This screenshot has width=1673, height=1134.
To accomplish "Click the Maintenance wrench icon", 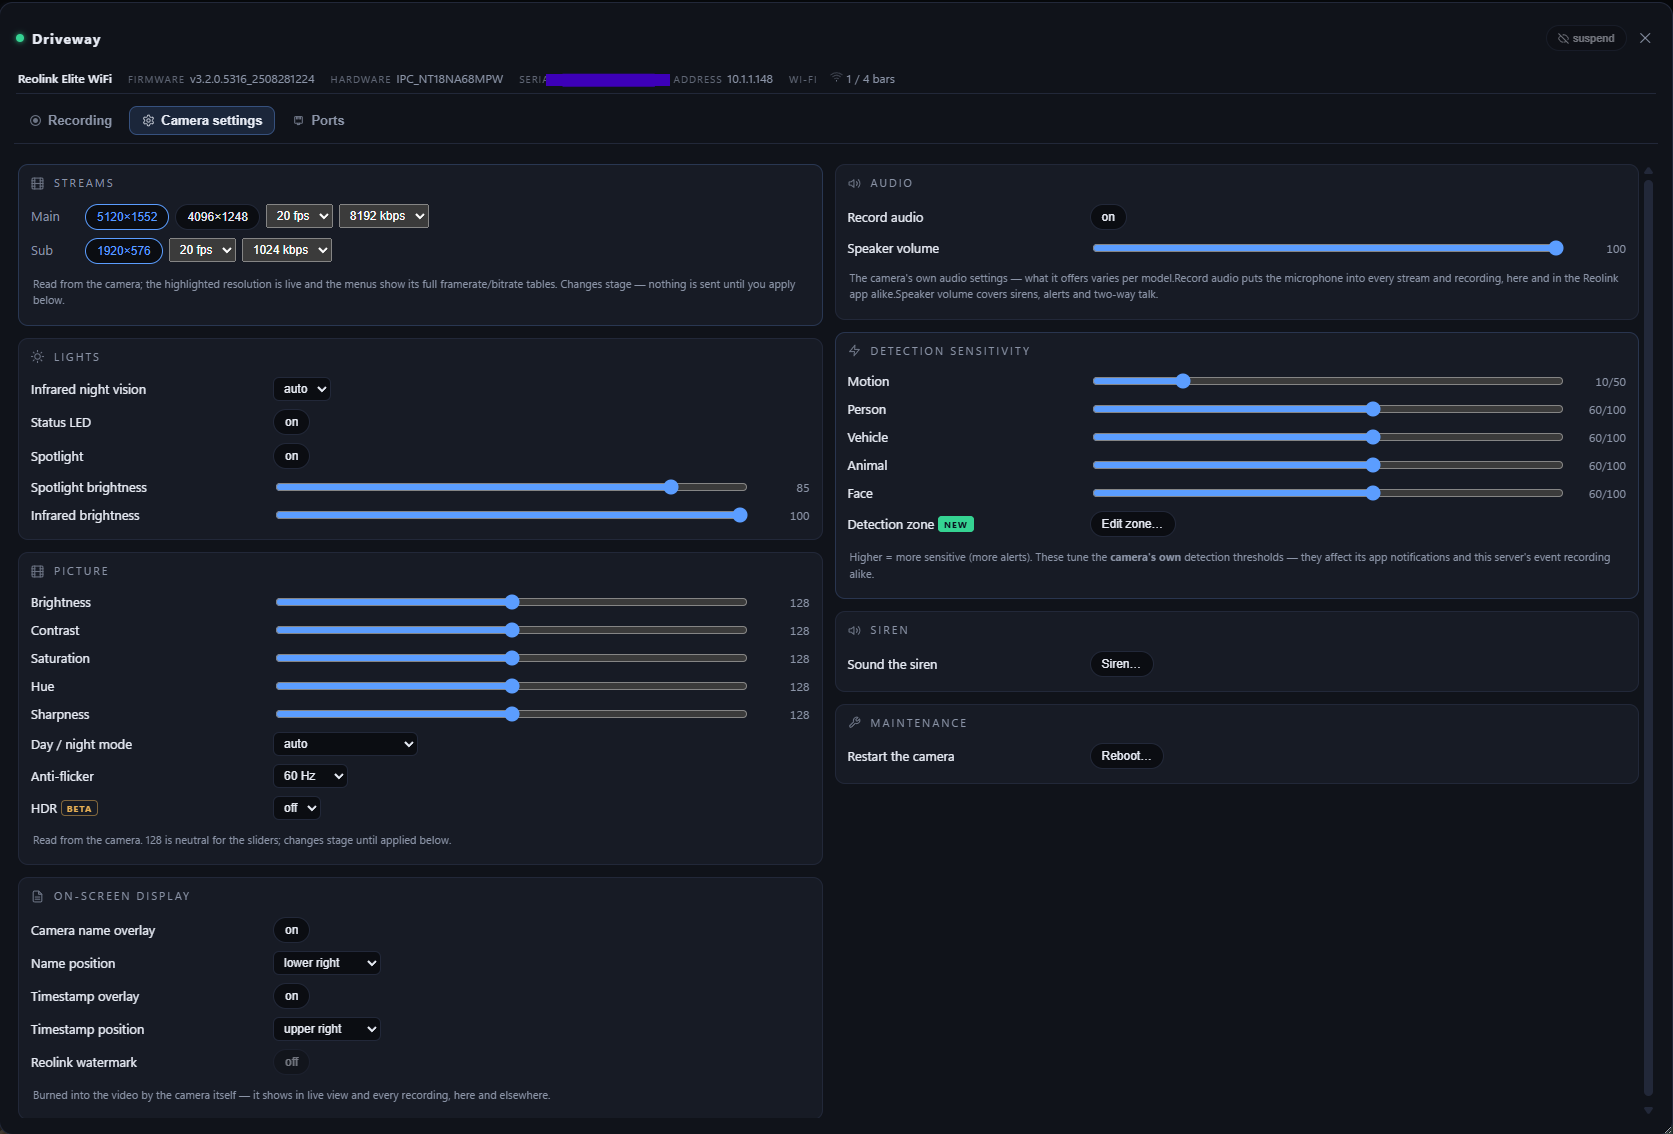I will pyautogui.click(x=855, y=723).
